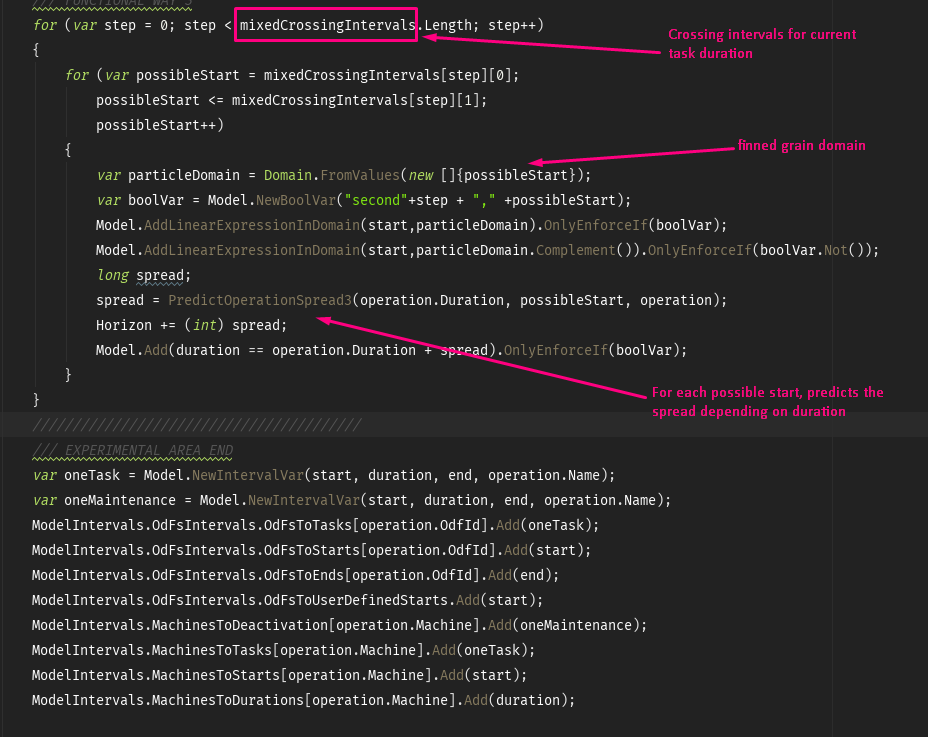This screenshot has height=737, width=928.
Task: Click 'OnlyEnforceIf(boolVar);' after the Model.Add call
Action: [595, 350]
